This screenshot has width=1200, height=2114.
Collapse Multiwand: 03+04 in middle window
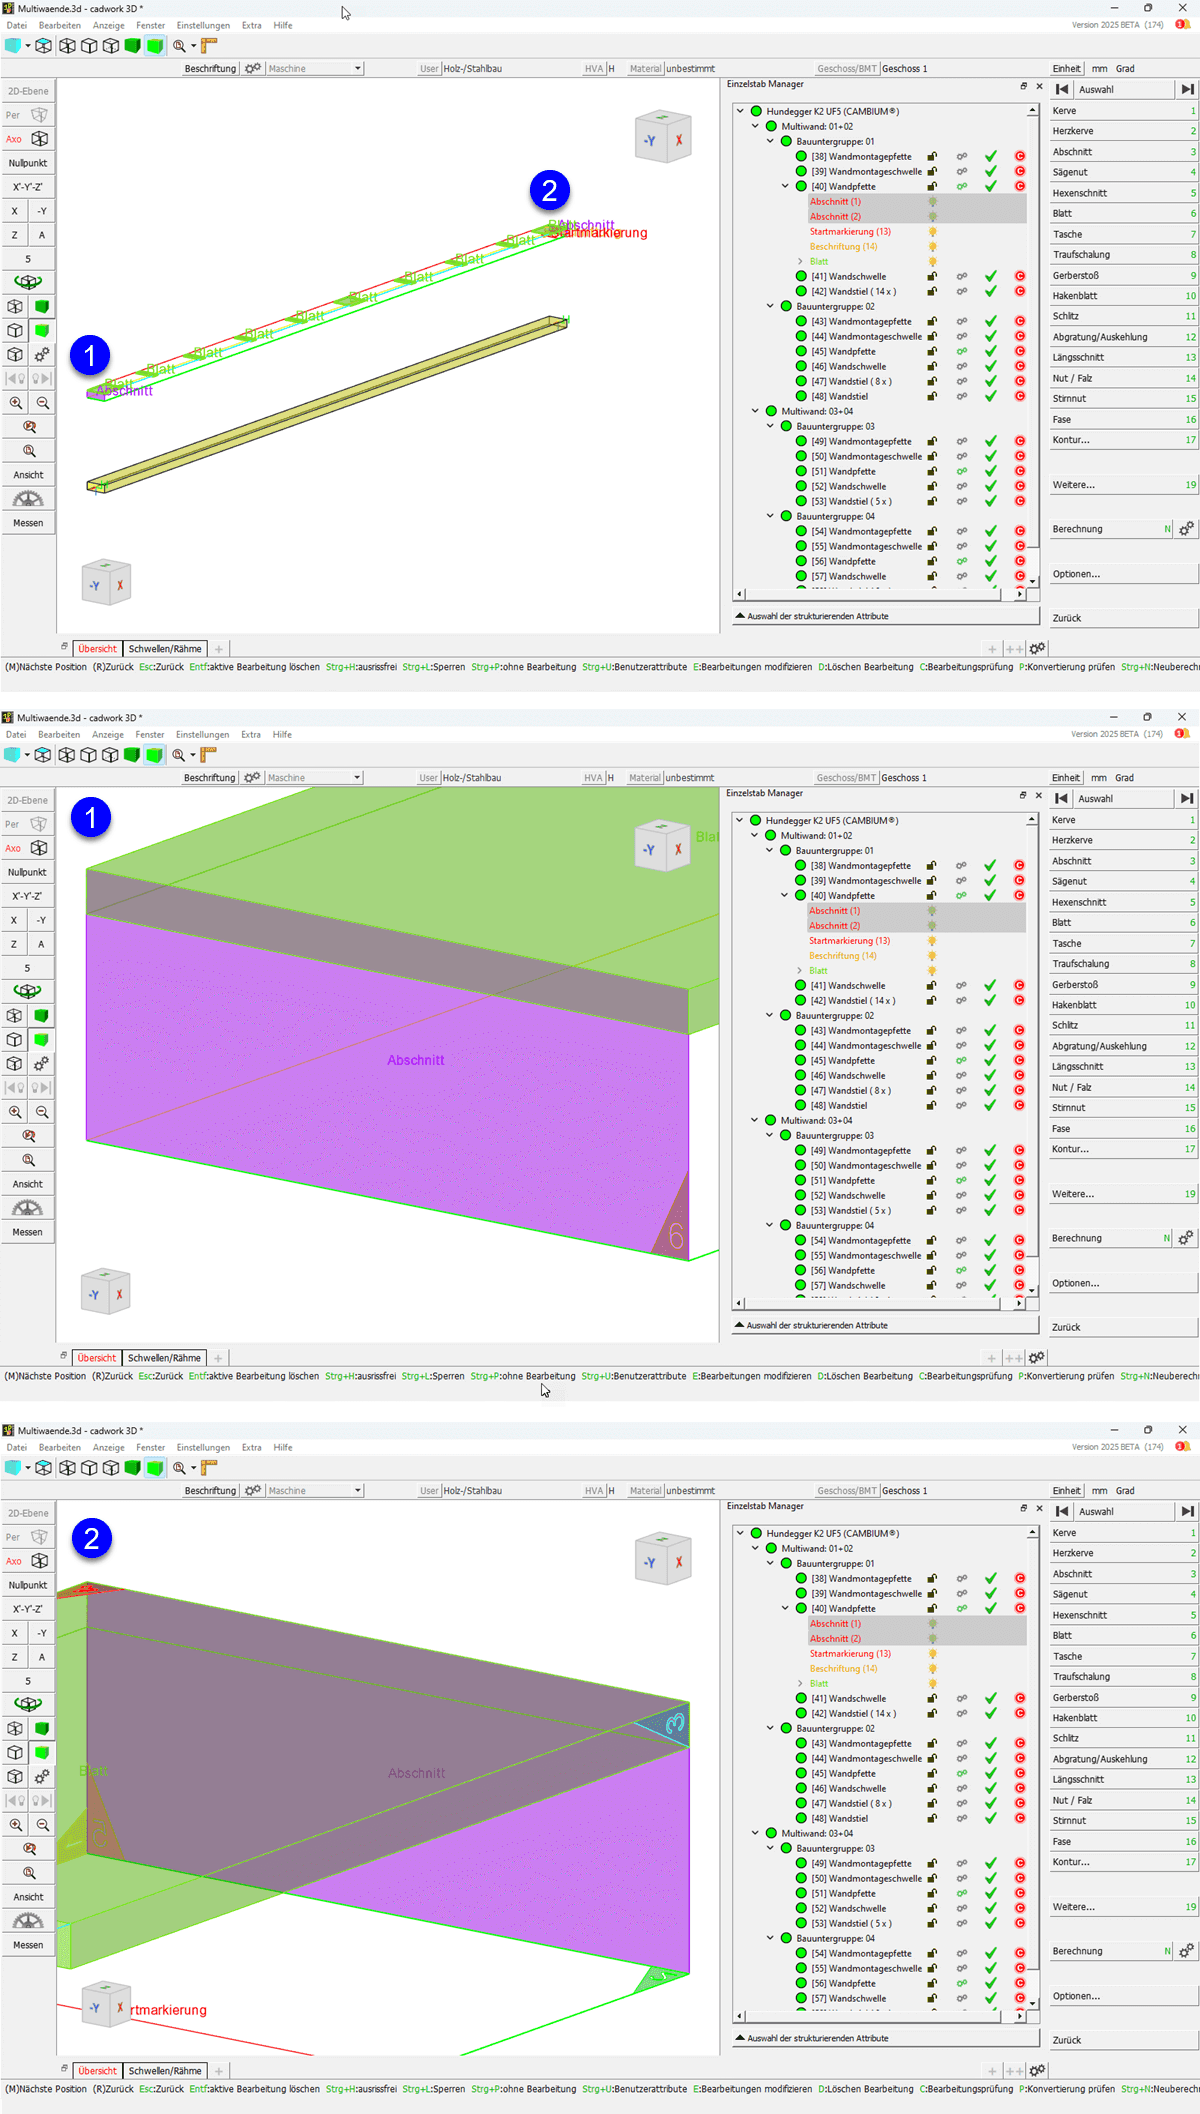tap(754, 1121)
